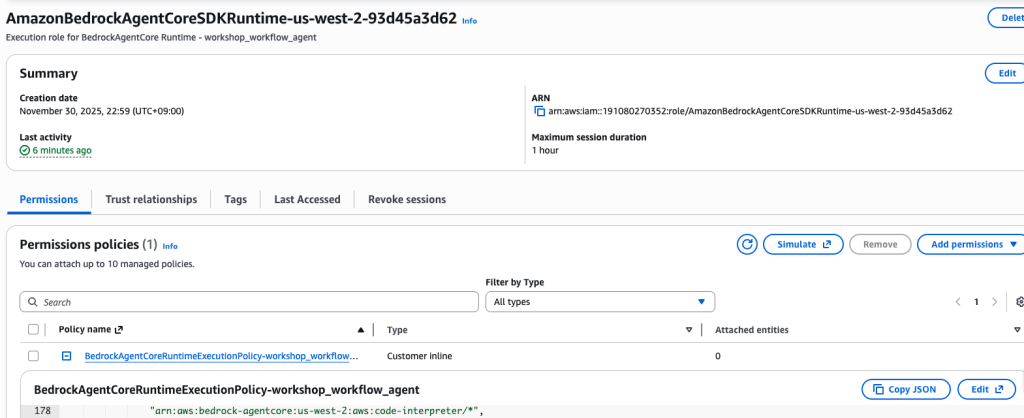The width and height of the screenshot is (1024, 418).
Task: Open the Trust relationships tab
Action: click(x=151, y=199)
